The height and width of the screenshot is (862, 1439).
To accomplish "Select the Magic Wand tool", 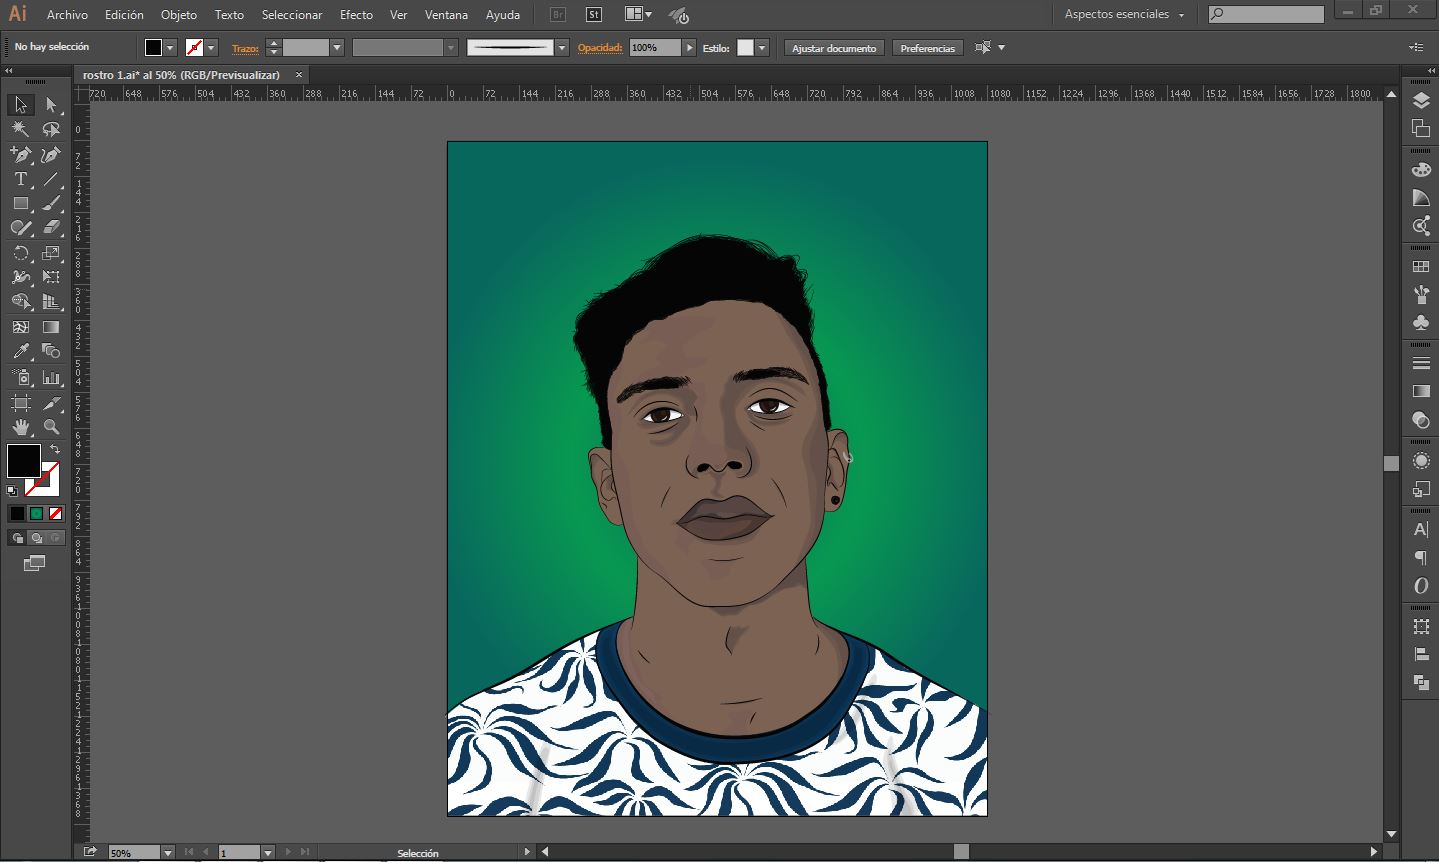I will [20, 130].
